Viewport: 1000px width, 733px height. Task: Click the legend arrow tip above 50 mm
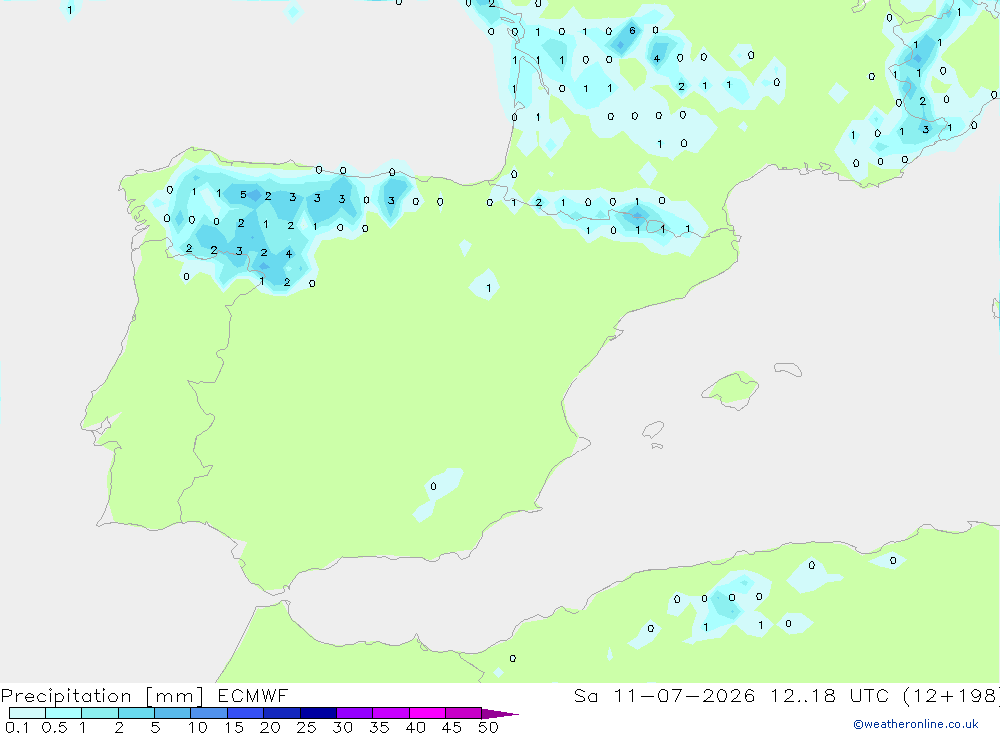pos(500,714)
